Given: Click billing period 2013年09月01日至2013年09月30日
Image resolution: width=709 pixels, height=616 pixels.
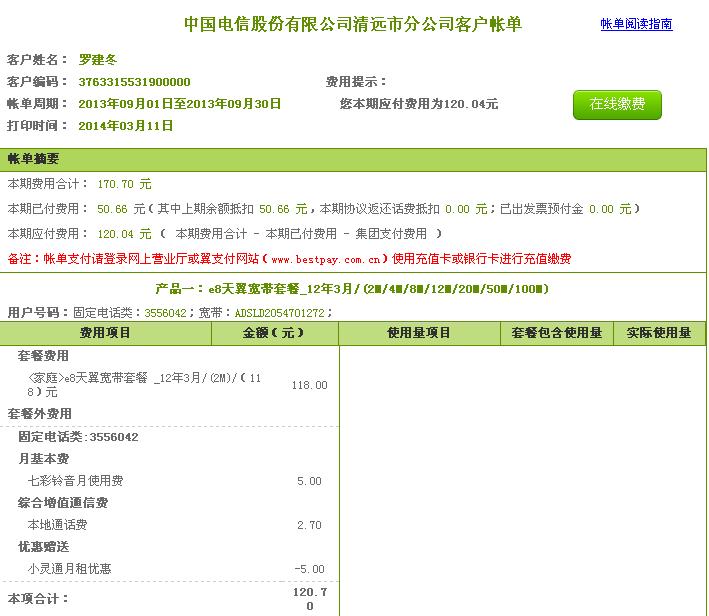Looking at the screenshot, I should pos(180,104).
